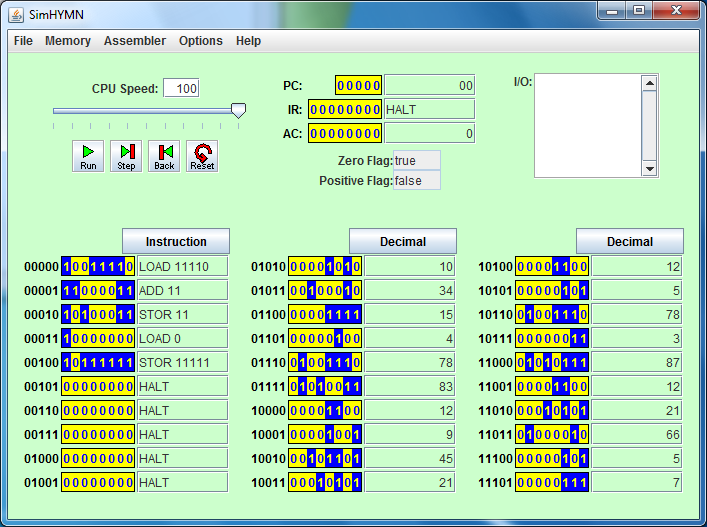Click decimal value 83 at address 01111
Screen dimensions: 707x527
[410, 386]
